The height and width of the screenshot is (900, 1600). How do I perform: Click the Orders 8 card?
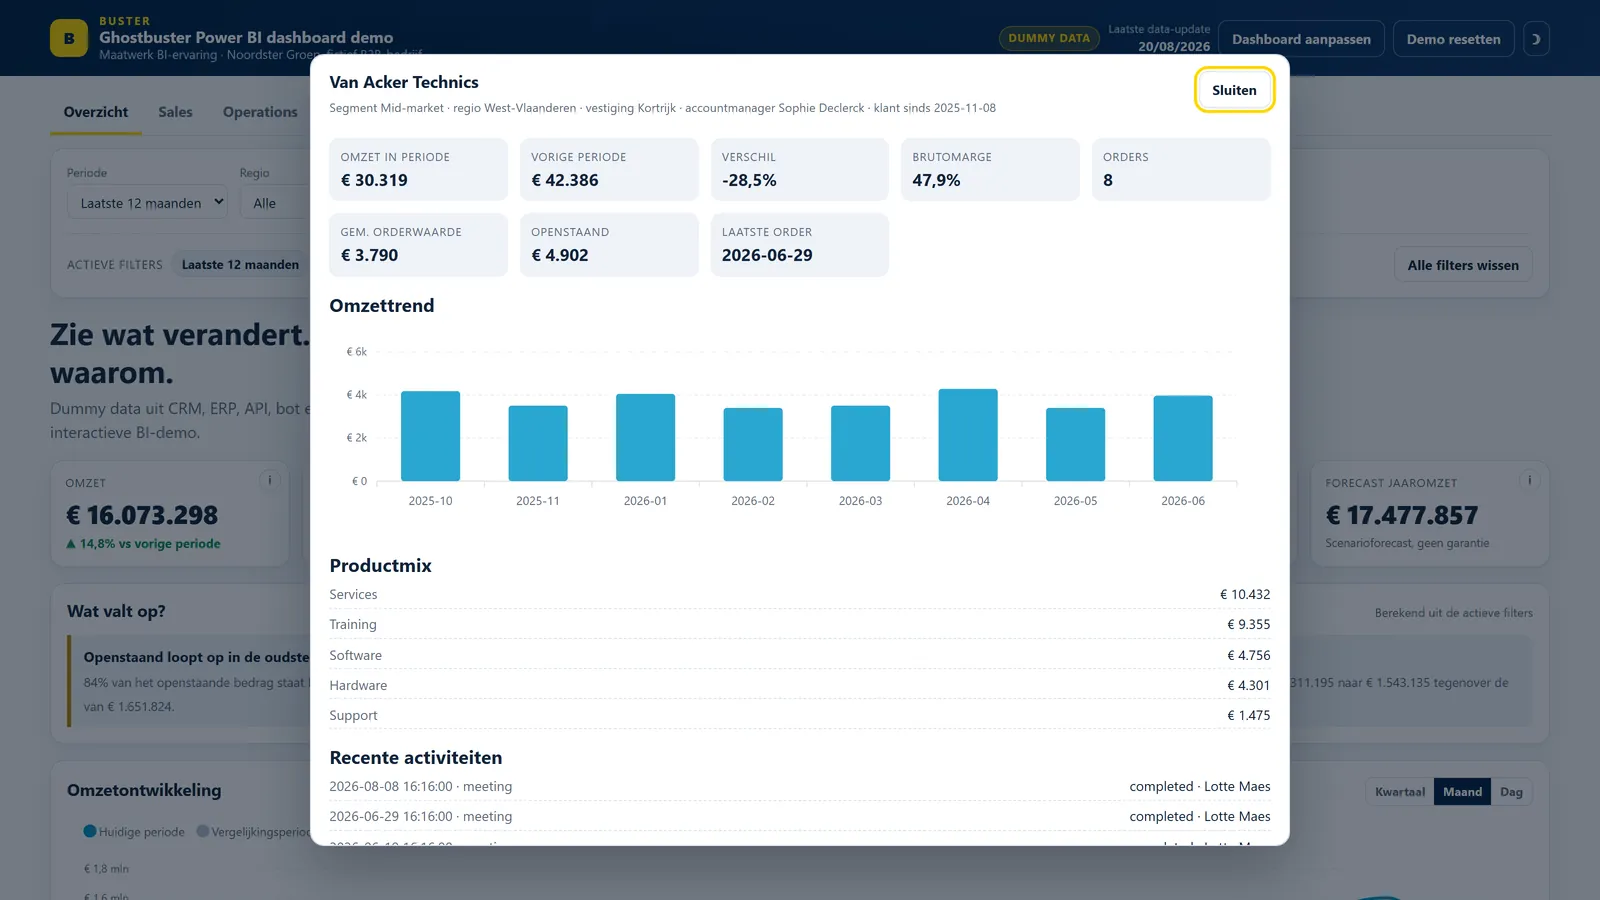pyautogui.click(x=1181, y=170)
